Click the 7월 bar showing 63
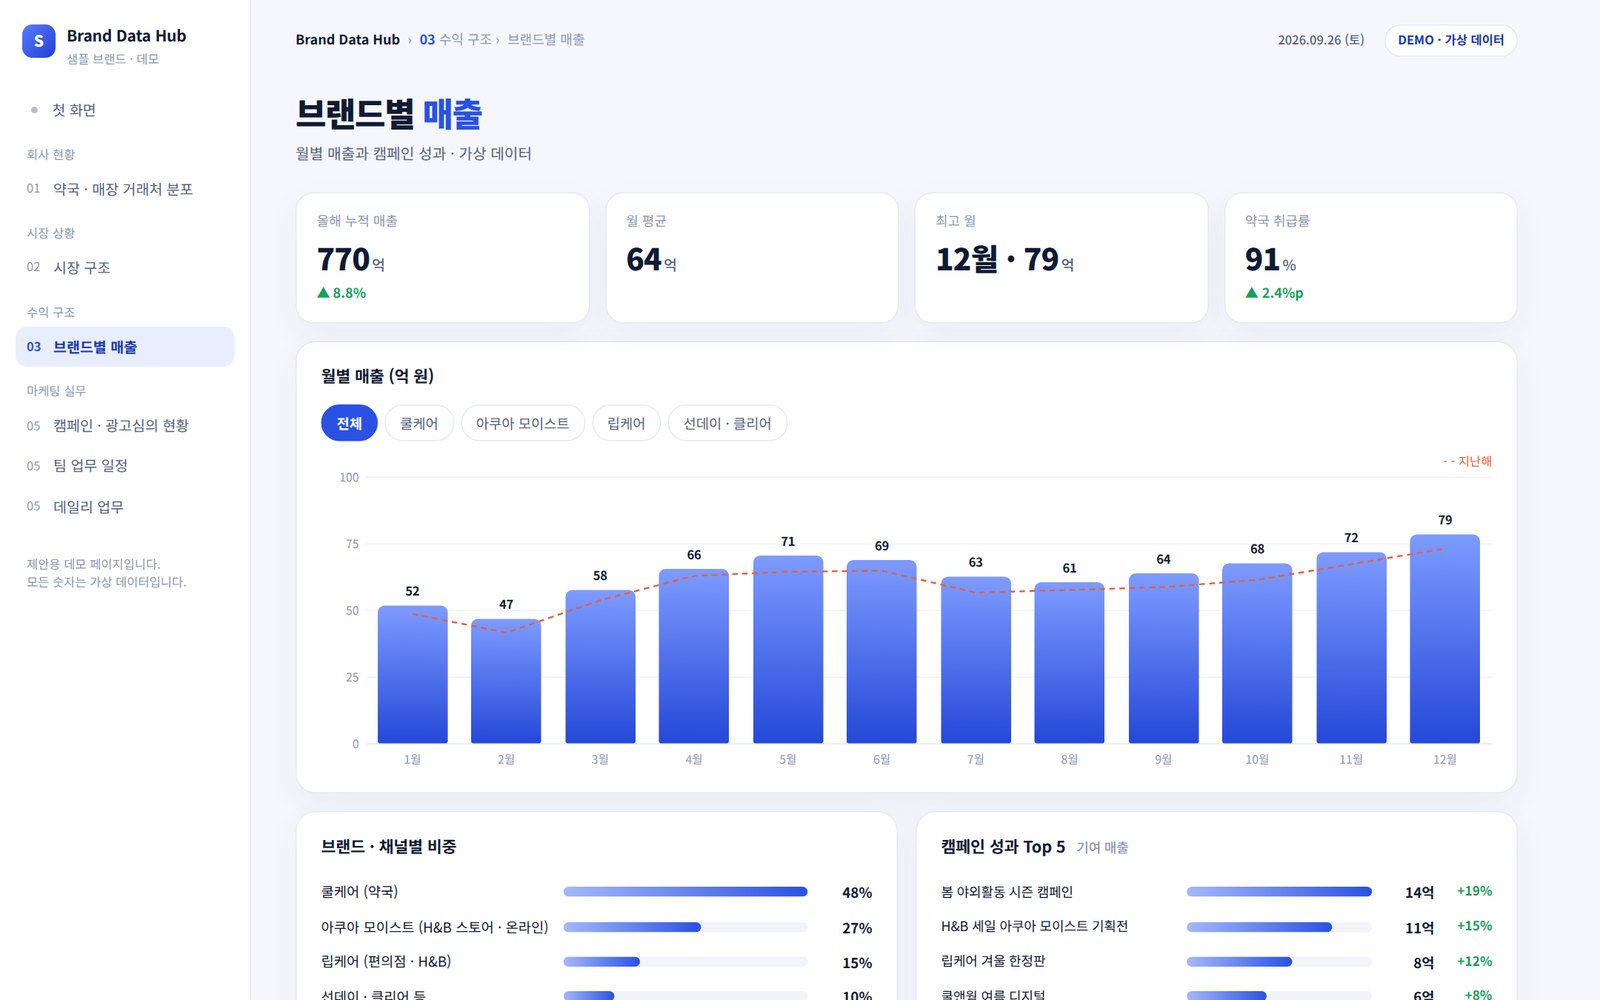The width and height of the screenshot is (1600, 1000). click(x=976, y=660)
